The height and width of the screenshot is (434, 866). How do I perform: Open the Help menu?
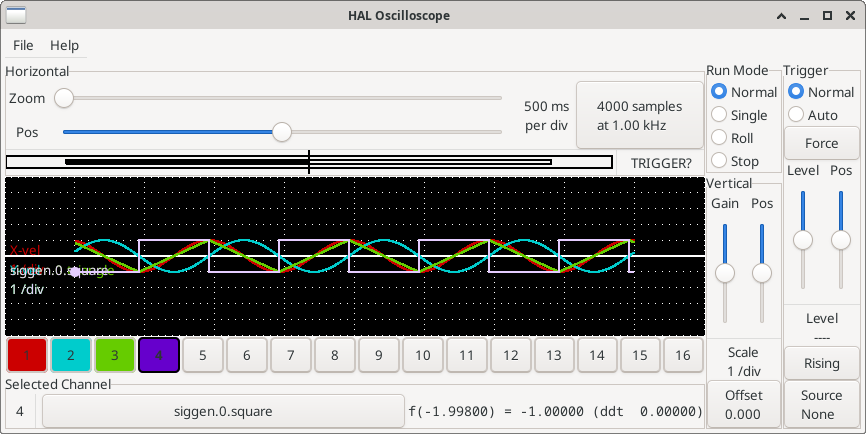64,45
